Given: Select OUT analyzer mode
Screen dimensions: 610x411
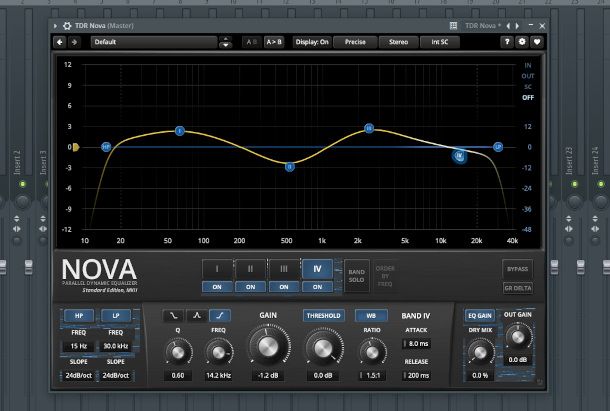Looking at the screenshot, I should click(x=528, y=76).
